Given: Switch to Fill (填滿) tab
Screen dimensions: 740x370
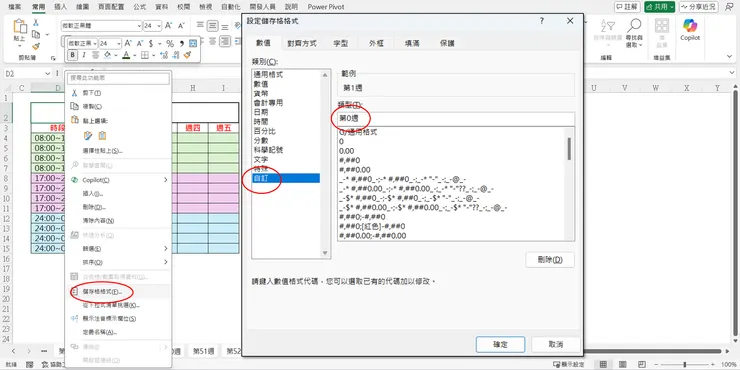Looking at the screenshot, I should coord(412,43).
